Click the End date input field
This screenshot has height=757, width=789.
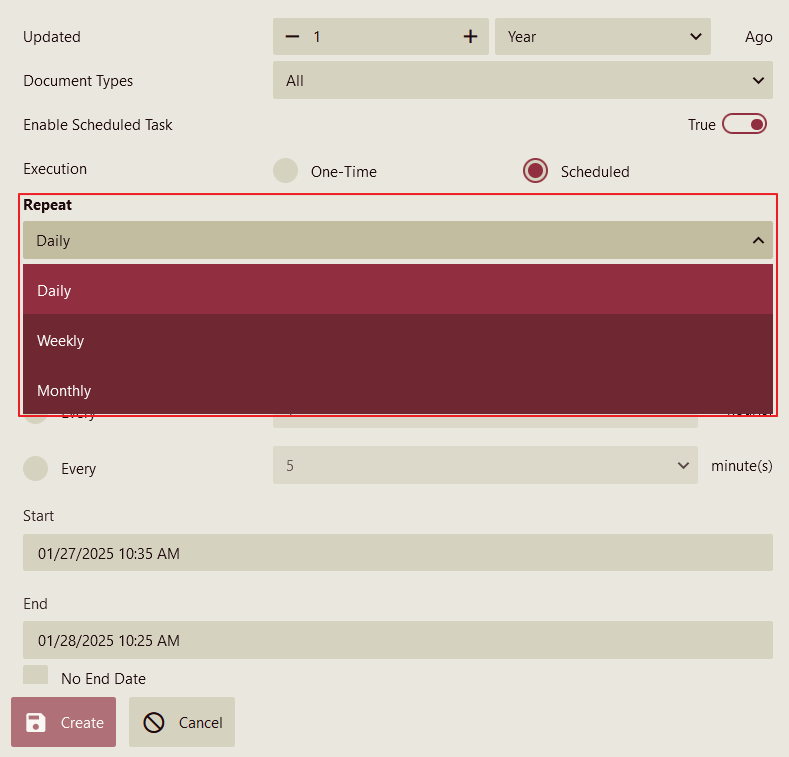click(x=397, y=640)
